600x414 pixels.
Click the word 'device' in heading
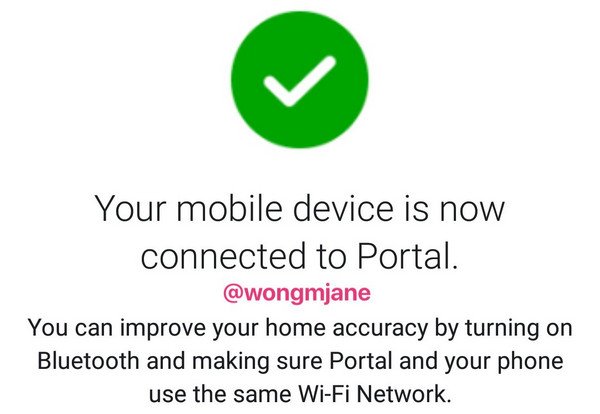click(x=344, y=208)
